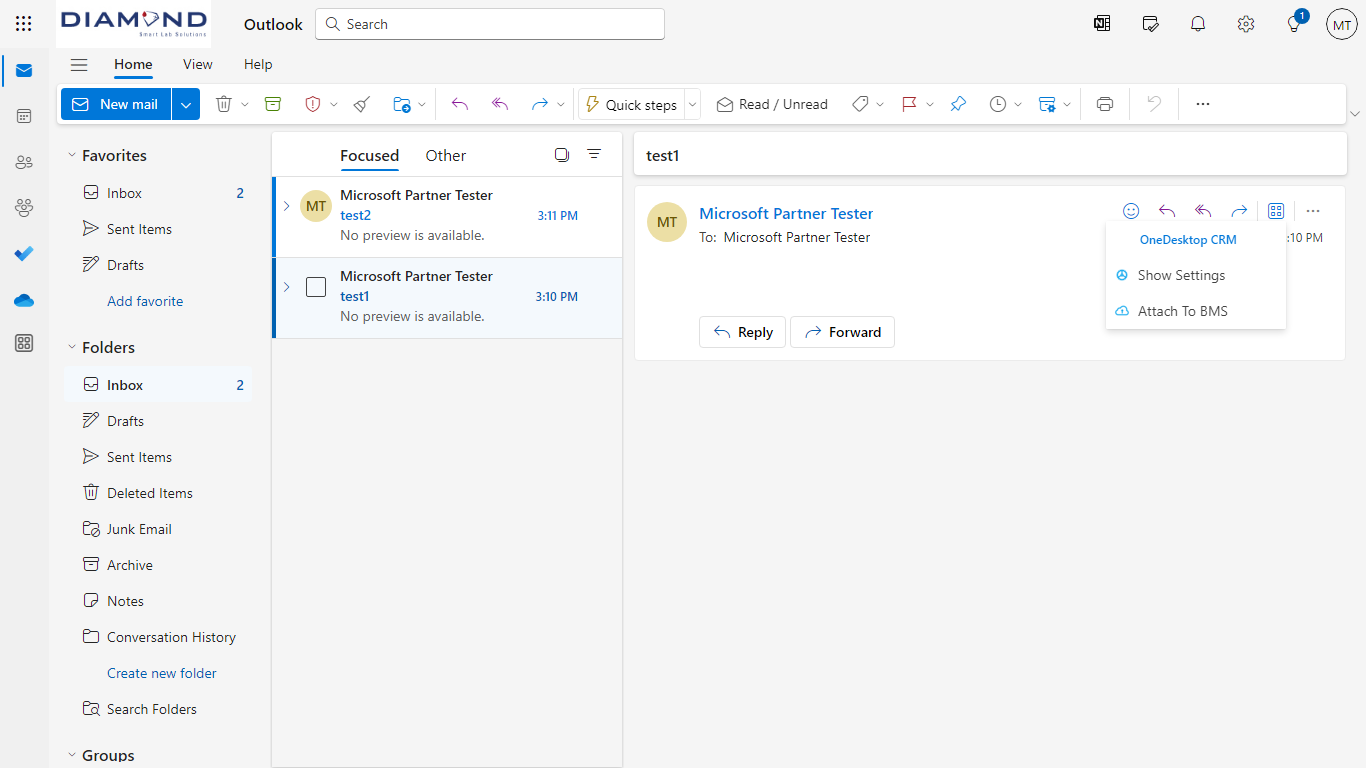Screen dimensions: 1366x768
Task: Click Reply arrow in the ribbon
Action: [x=460, y=104]
